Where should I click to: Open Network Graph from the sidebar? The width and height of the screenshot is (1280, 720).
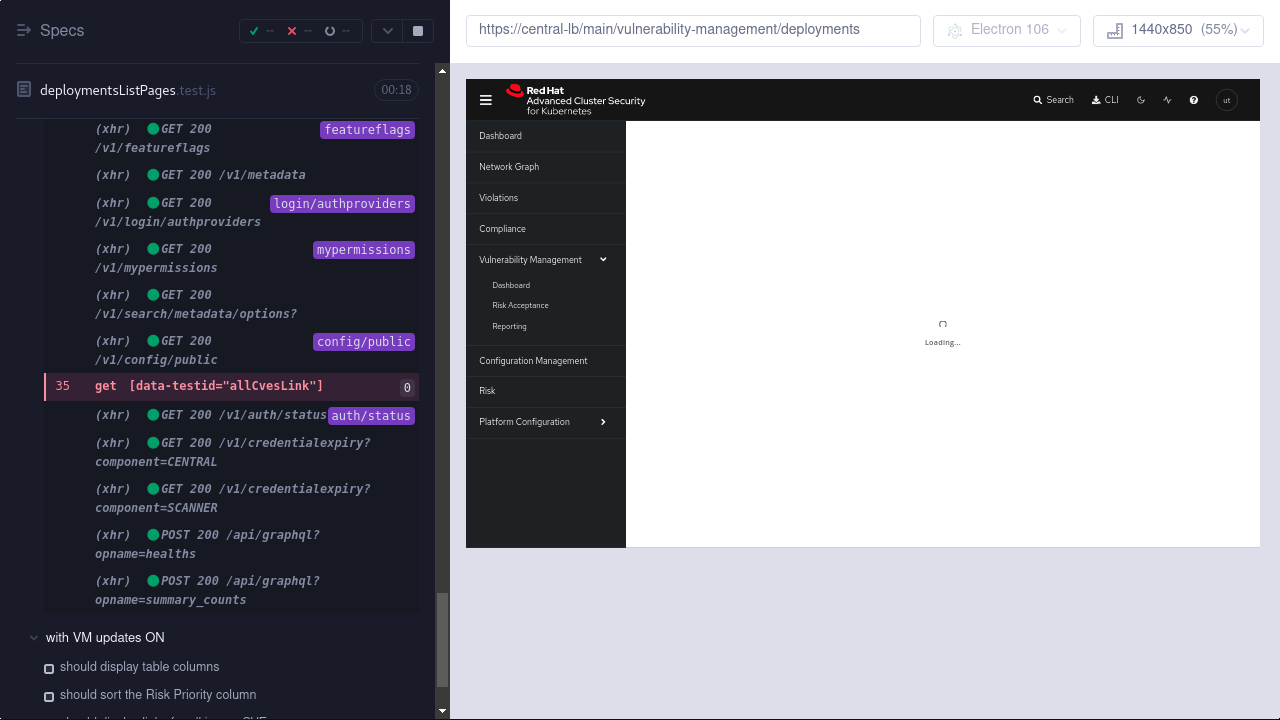(x=546, y=167)
